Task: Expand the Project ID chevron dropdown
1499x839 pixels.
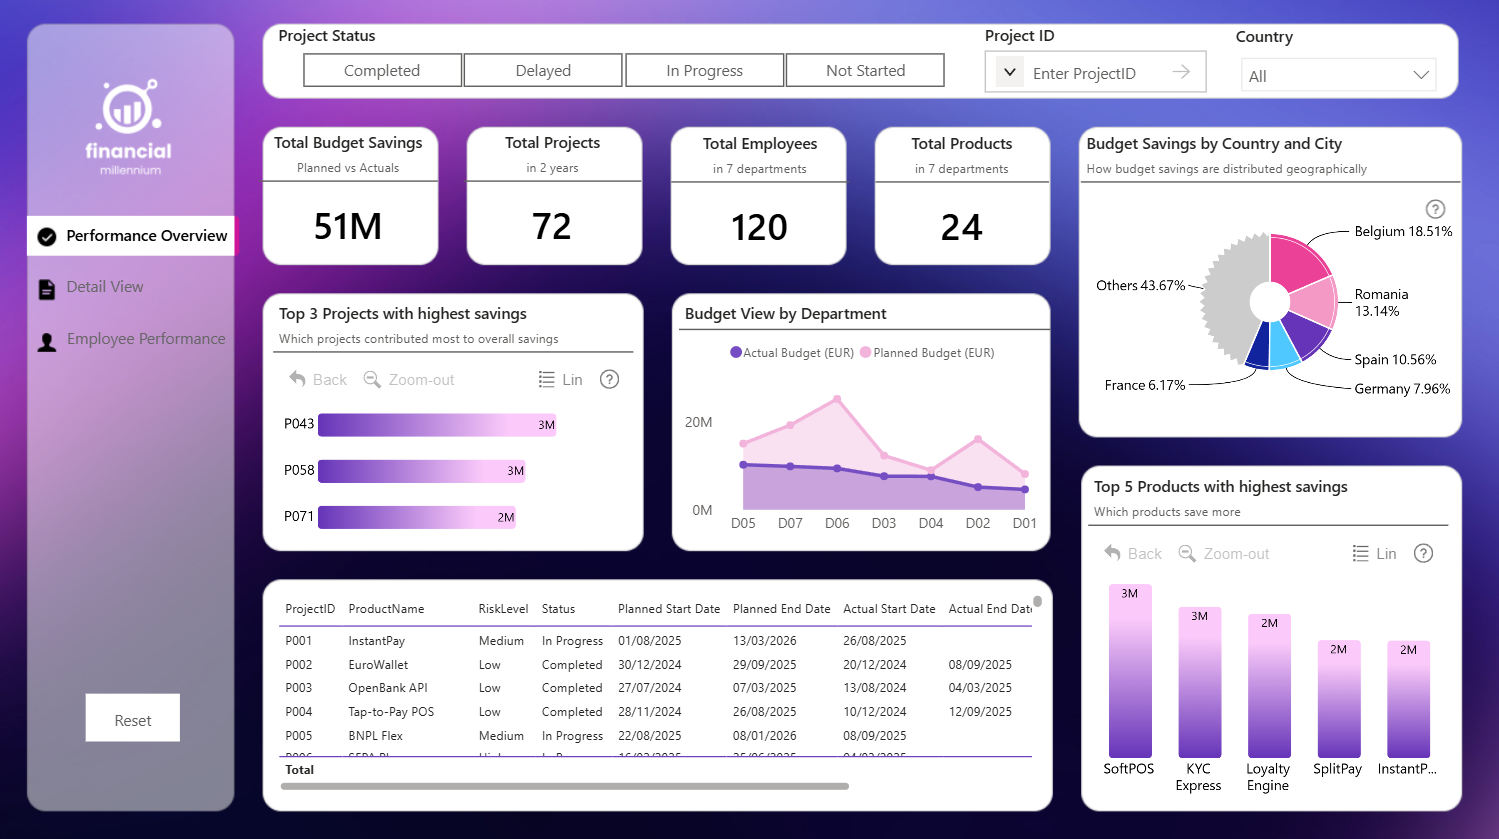Action: 1010,72
